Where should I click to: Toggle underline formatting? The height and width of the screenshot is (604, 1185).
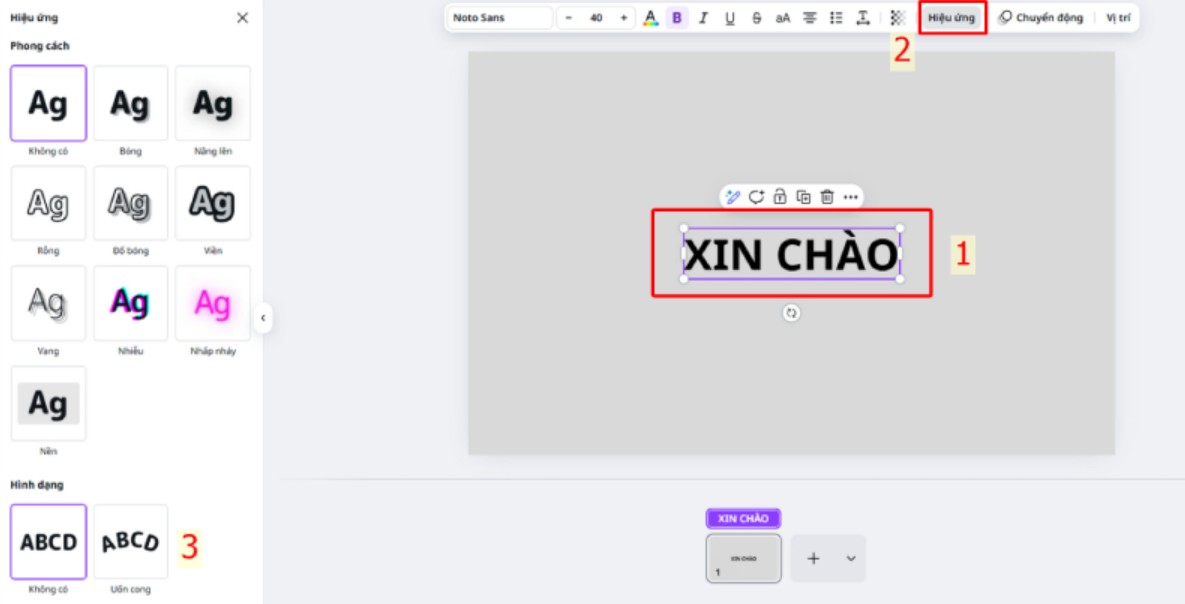tap(730, 18)
